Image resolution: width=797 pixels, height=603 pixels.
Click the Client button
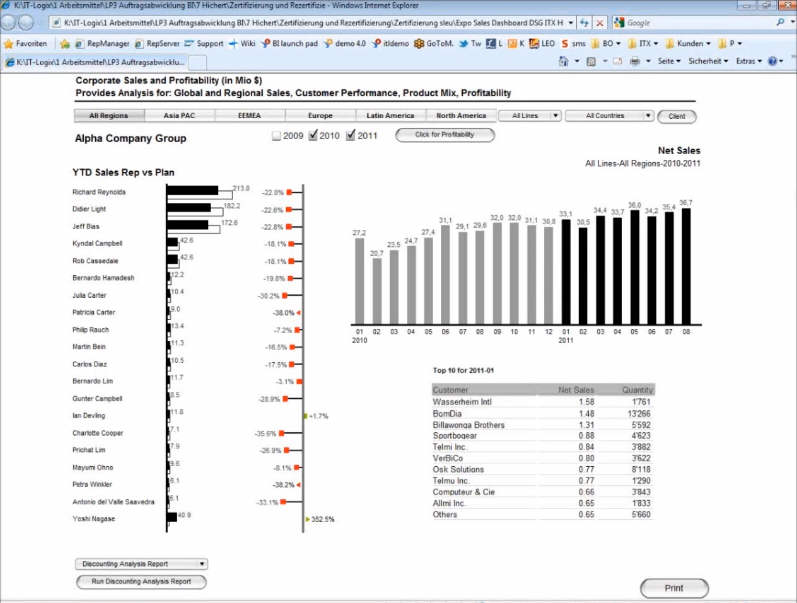[677, 116]
